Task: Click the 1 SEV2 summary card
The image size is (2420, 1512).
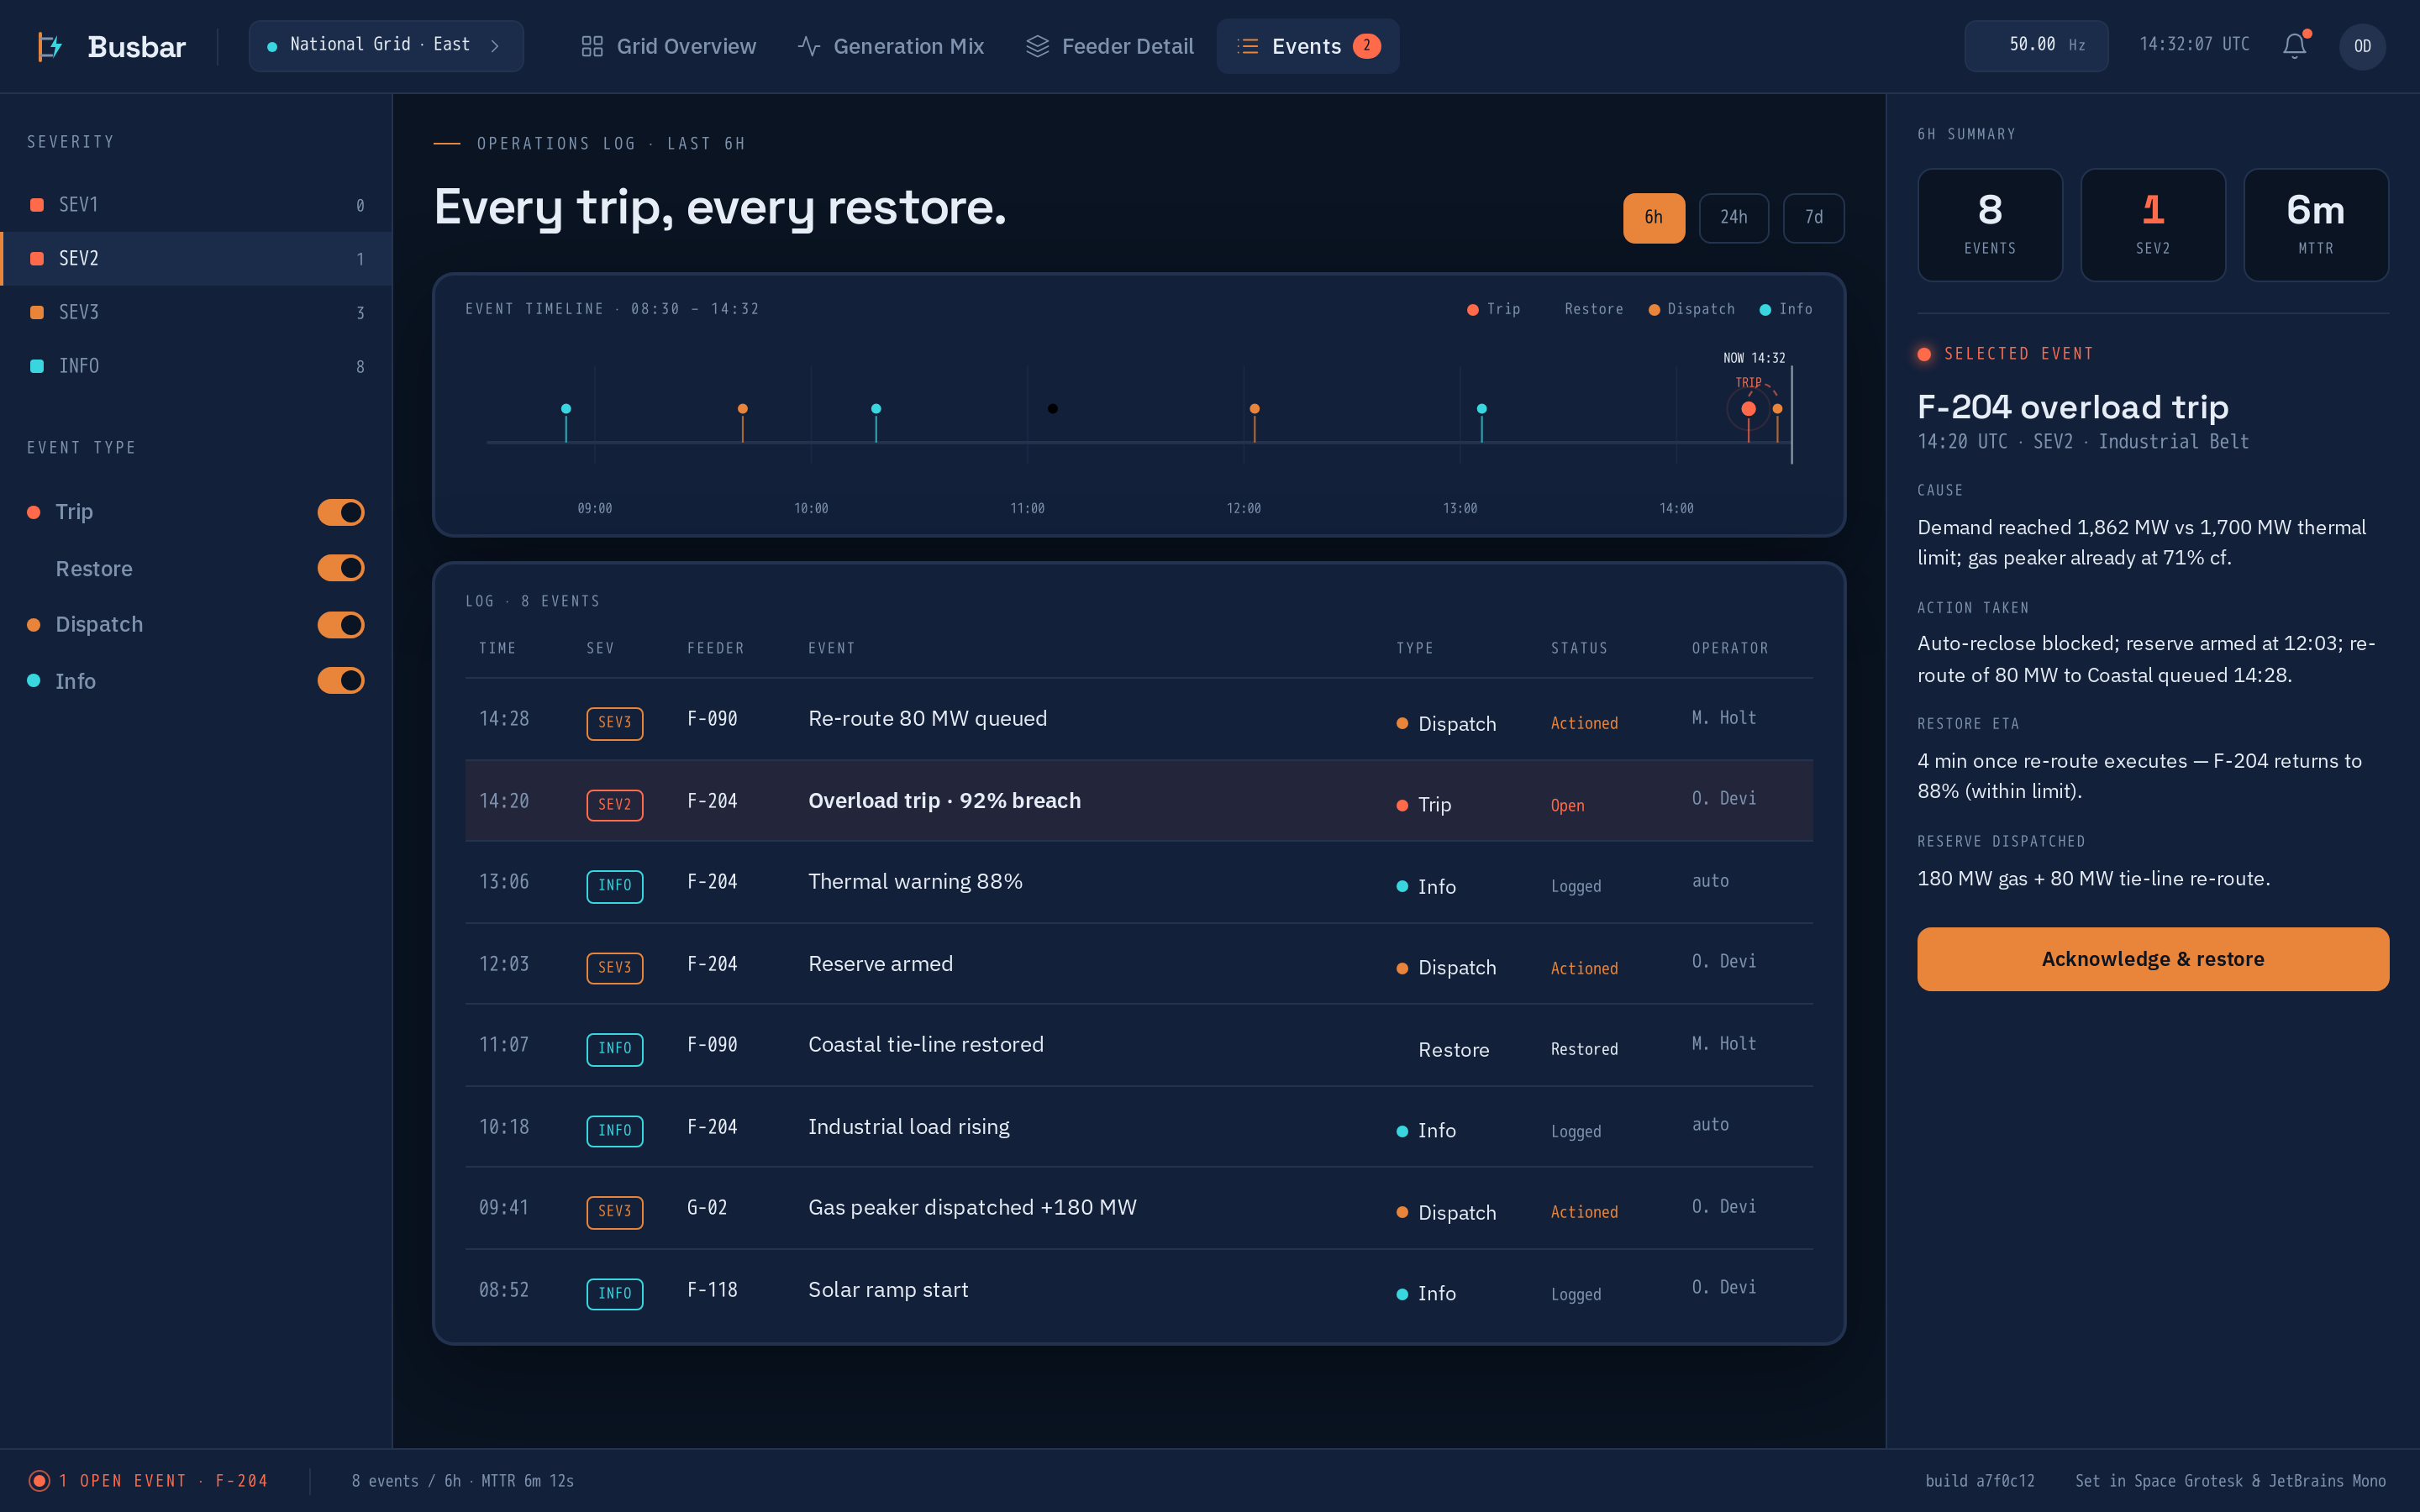Action: (2153, 225)
